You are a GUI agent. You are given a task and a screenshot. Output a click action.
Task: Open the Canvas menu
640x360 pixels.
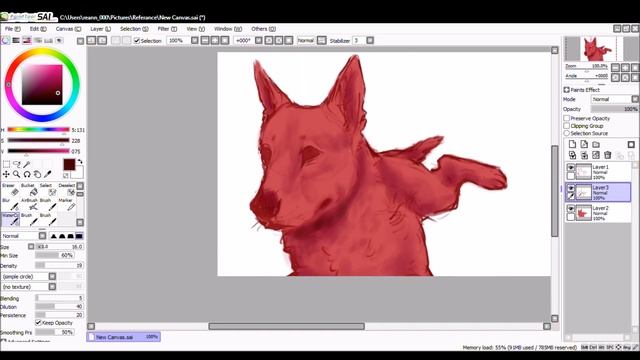pyautogui.click(x=68, y=29)
